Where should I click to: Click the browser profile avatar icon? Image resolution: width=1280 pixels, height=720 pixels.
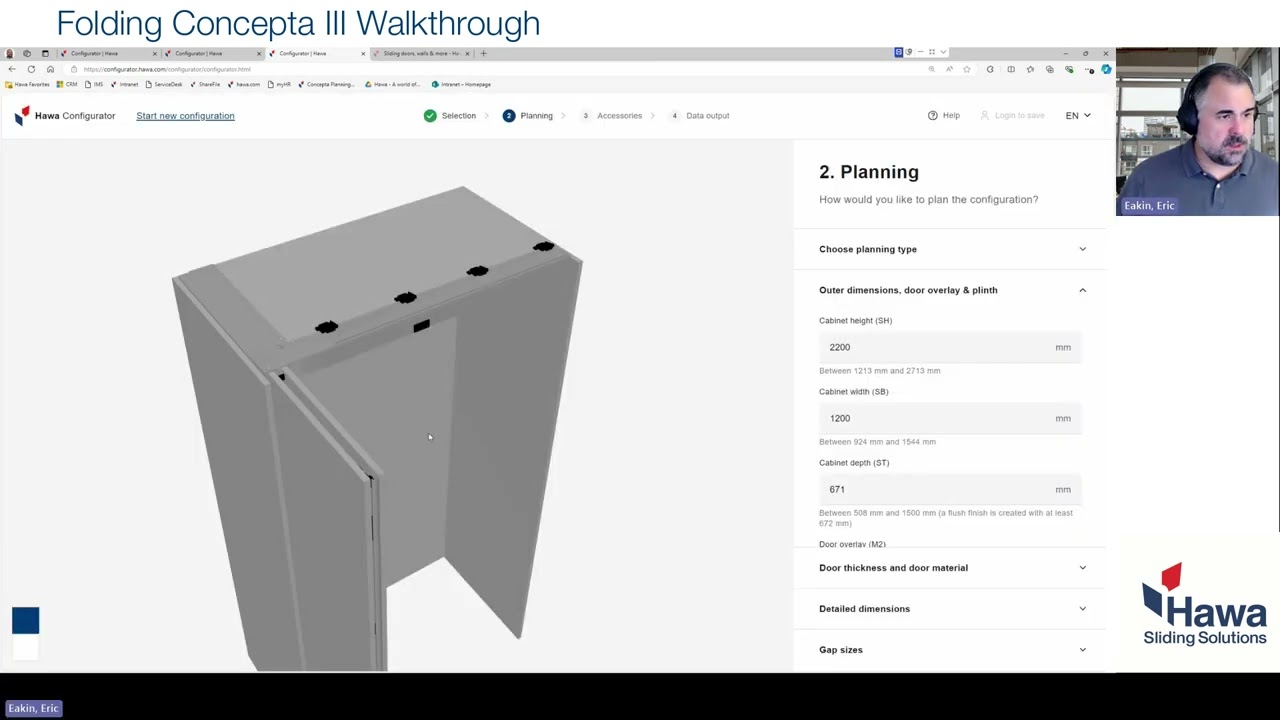pyautogui.click(x=9, y=53)
